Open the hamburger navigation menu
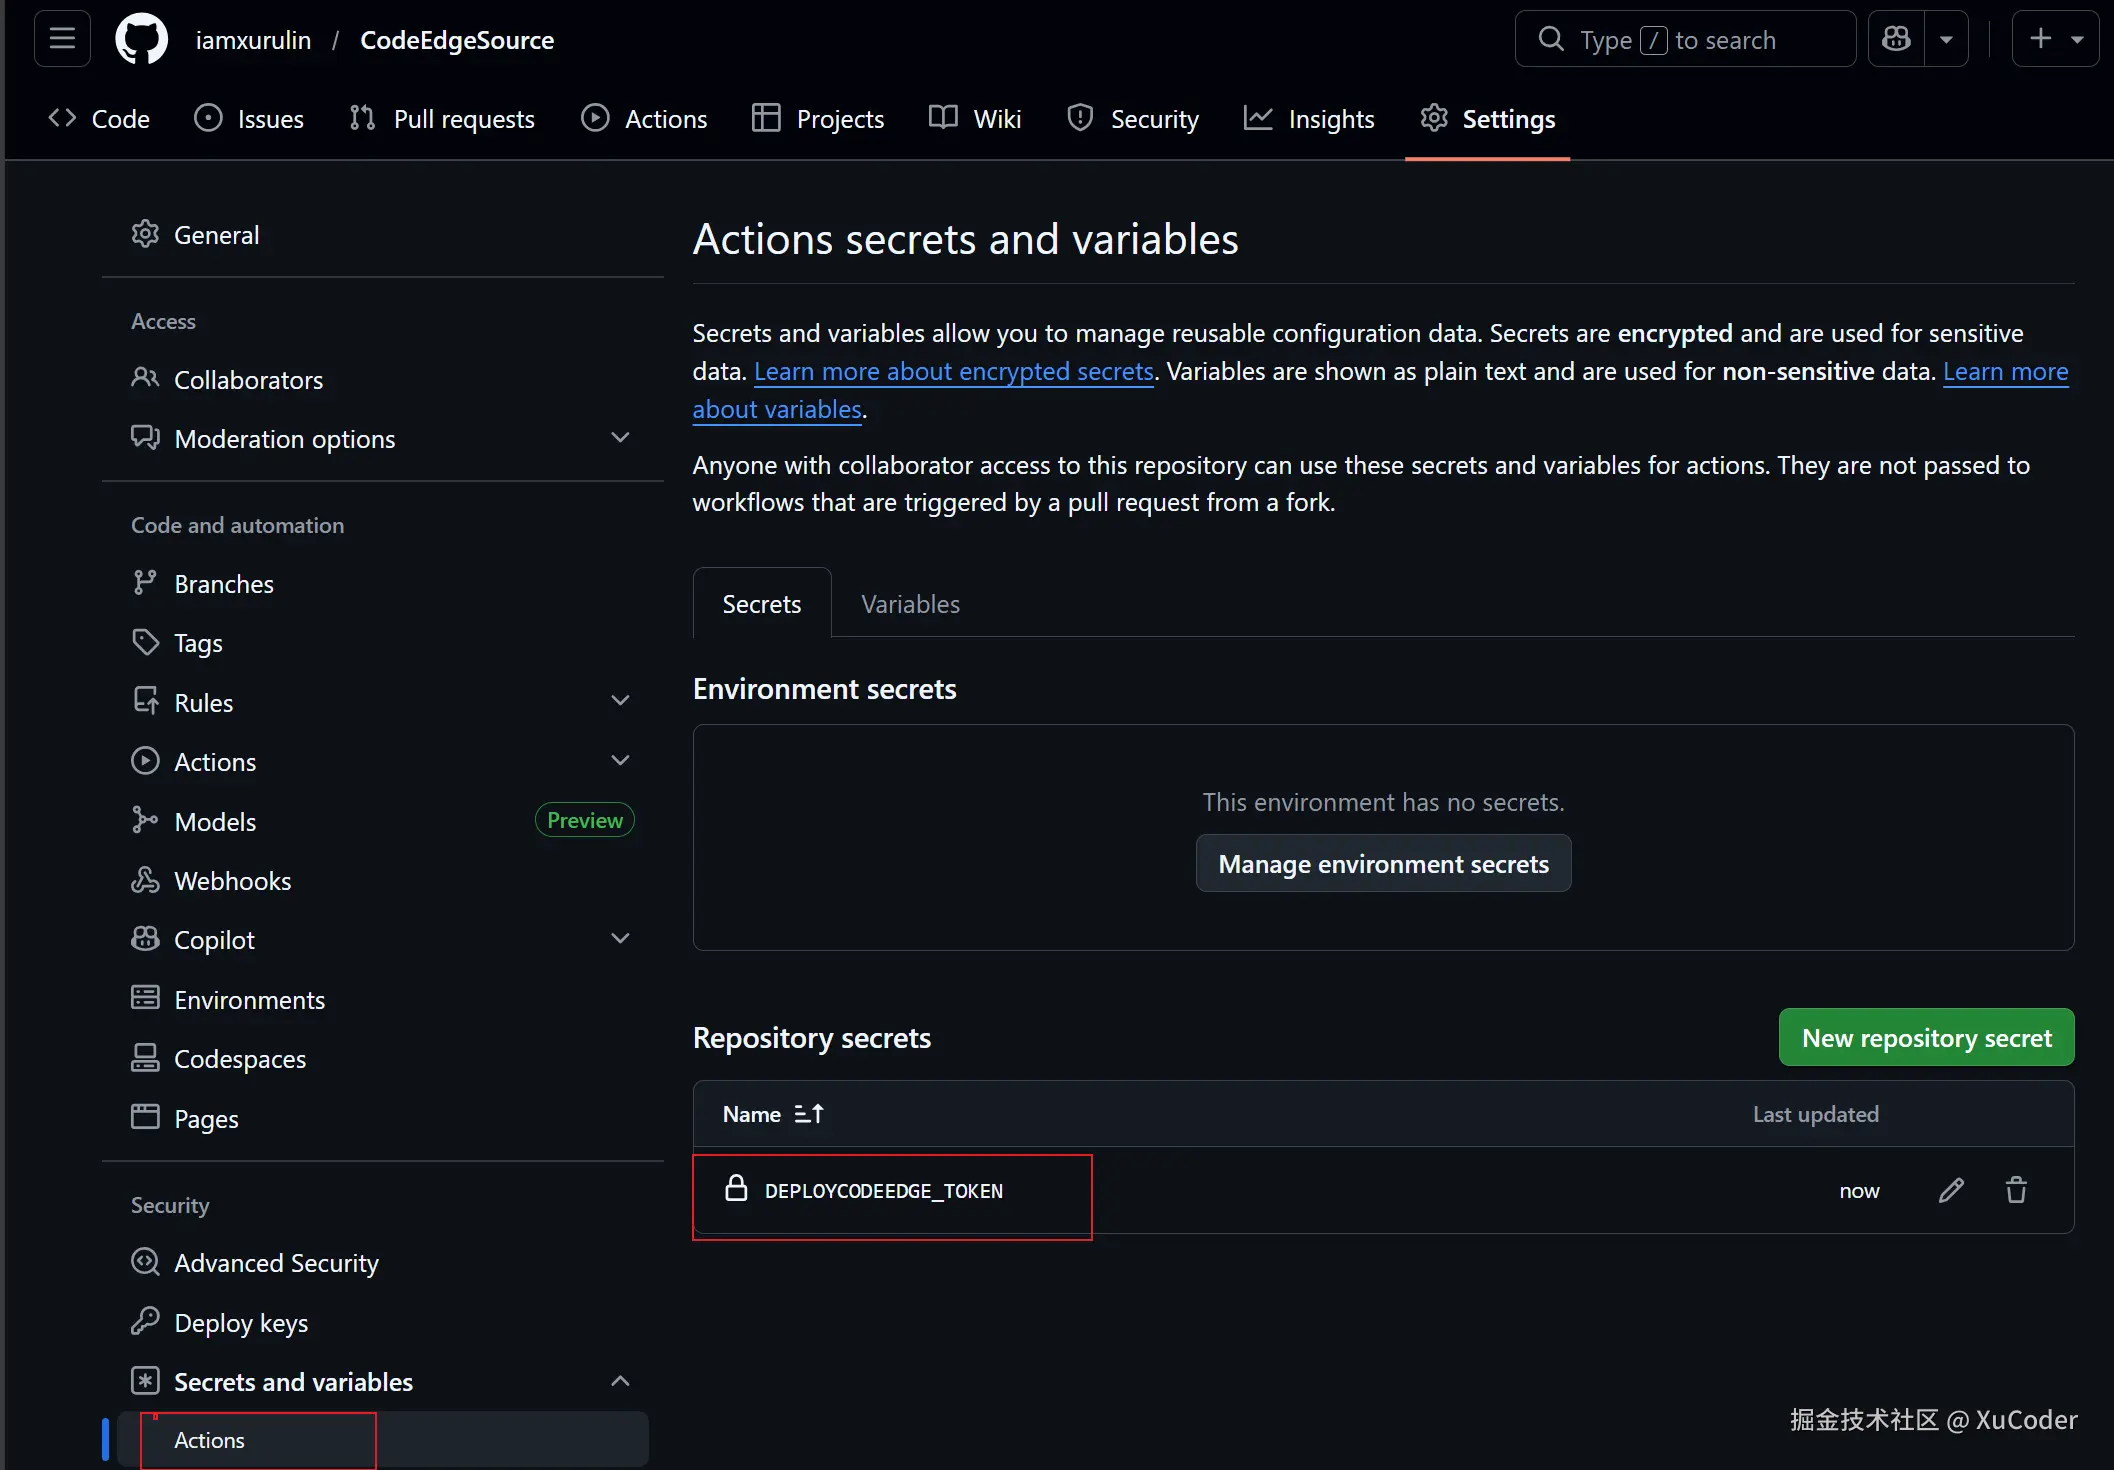 [62, 39]
